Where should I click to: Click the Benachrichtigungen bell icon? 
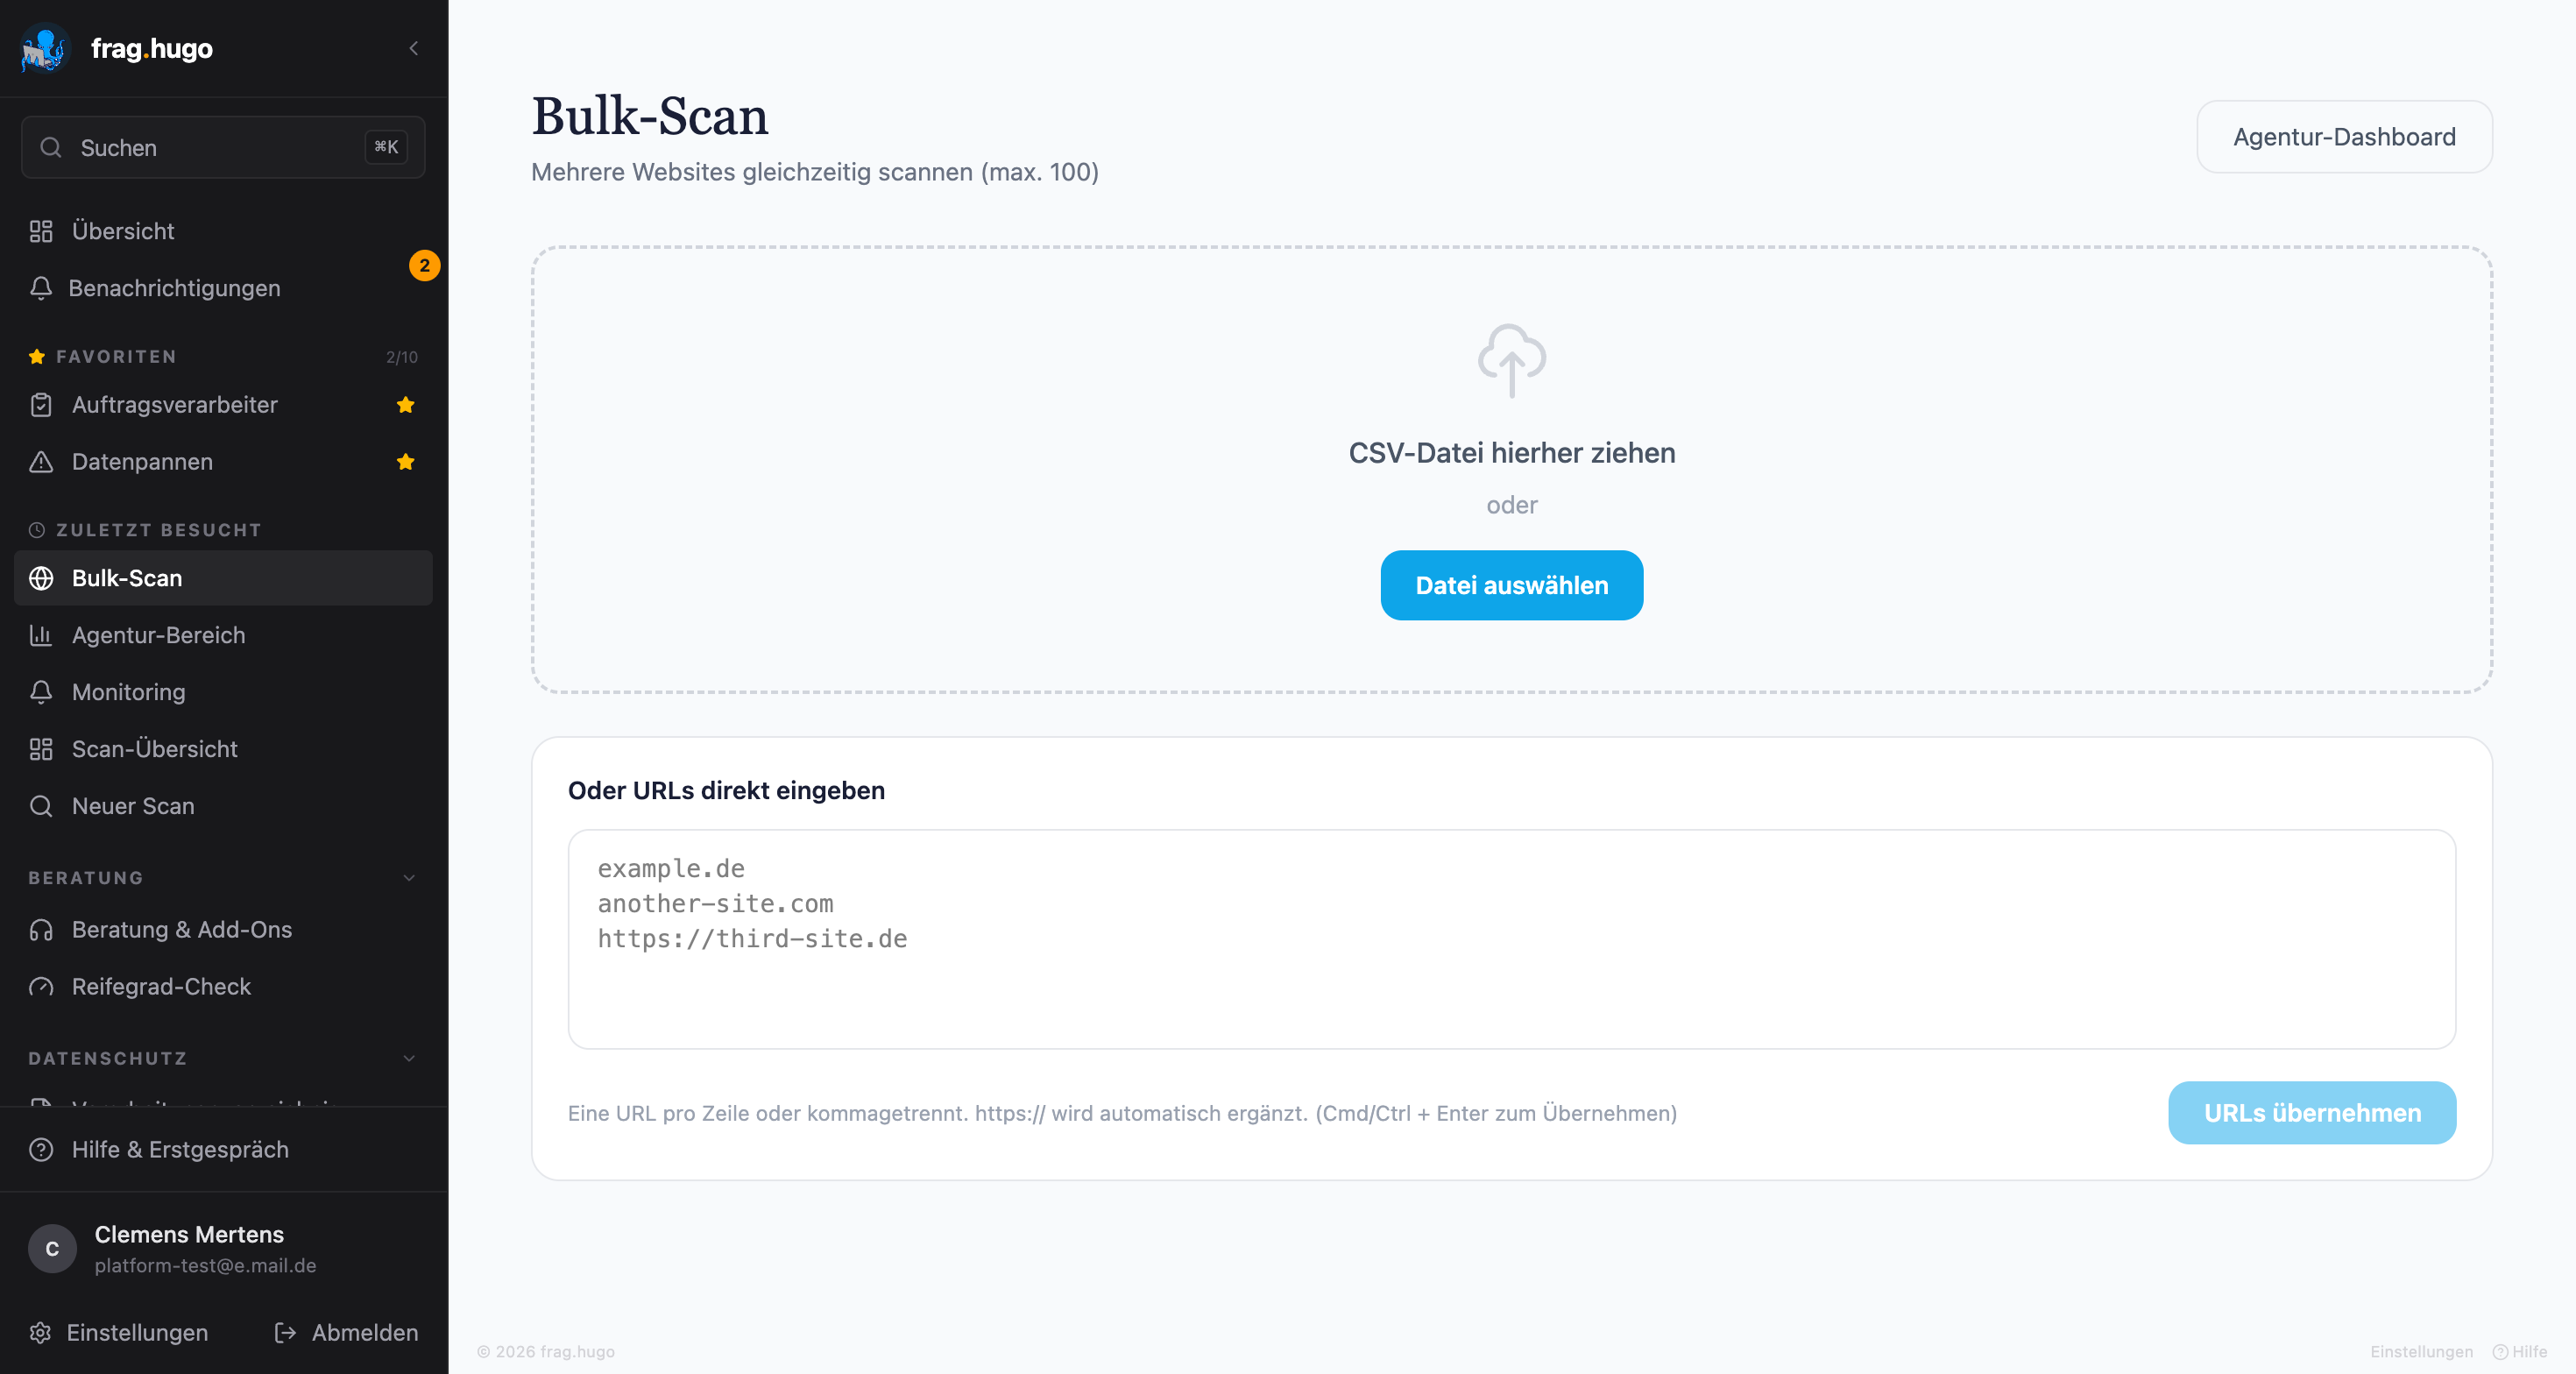coord(41,288)
